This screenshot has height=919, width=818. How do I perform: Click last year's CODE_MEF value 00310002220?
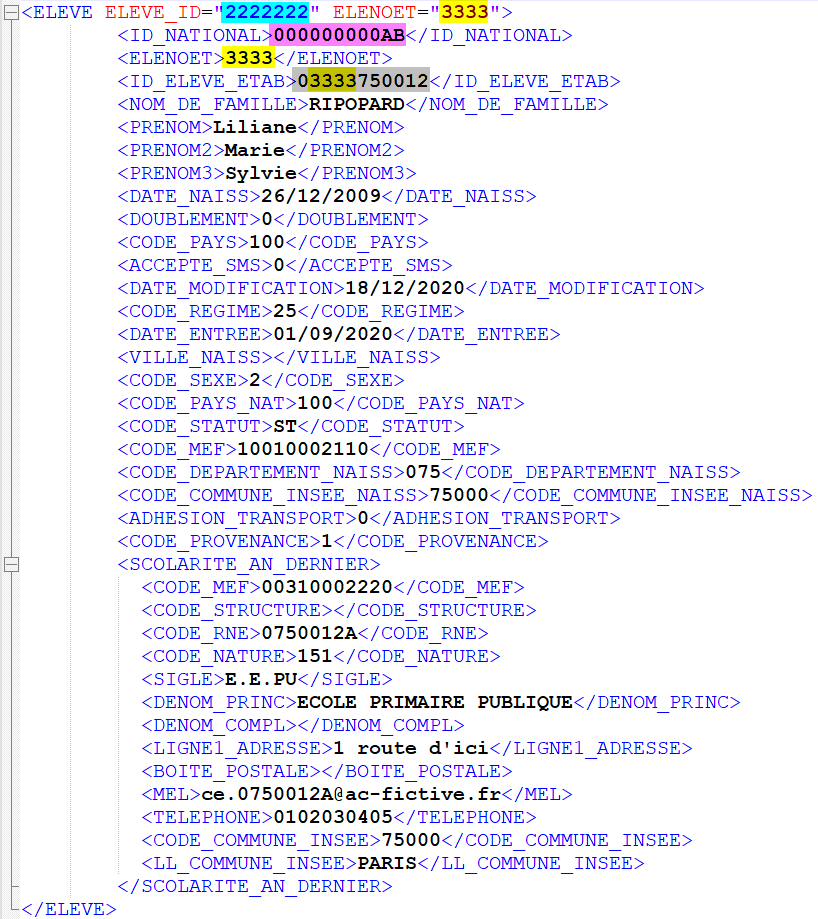(327, 587)
